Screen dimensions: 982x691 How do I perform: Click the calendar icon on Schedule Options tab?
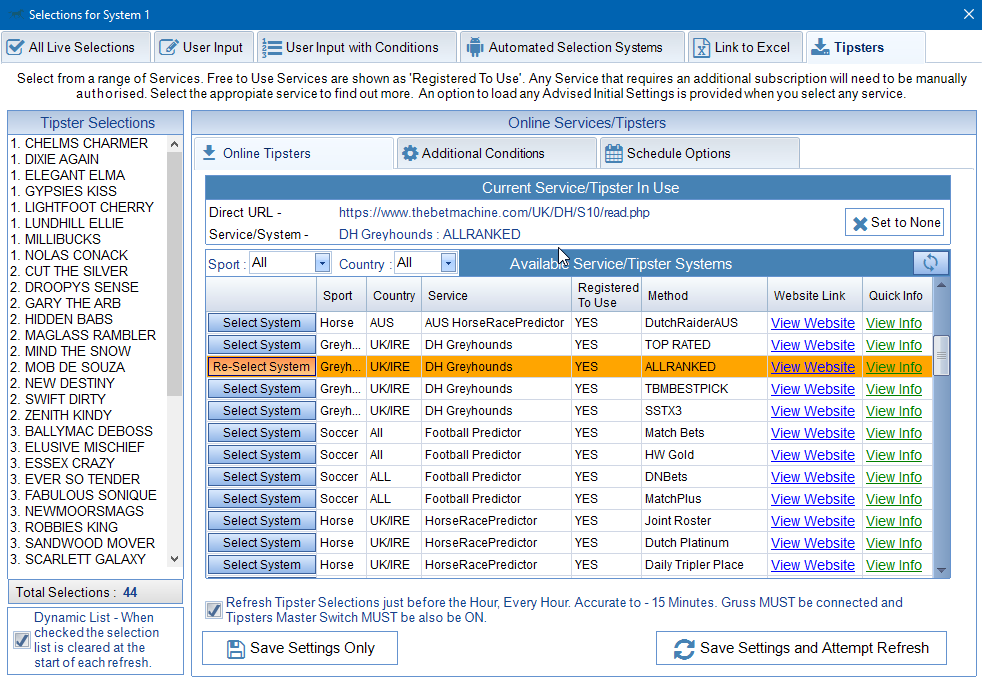pyautogui.click(x=614, y=153)
